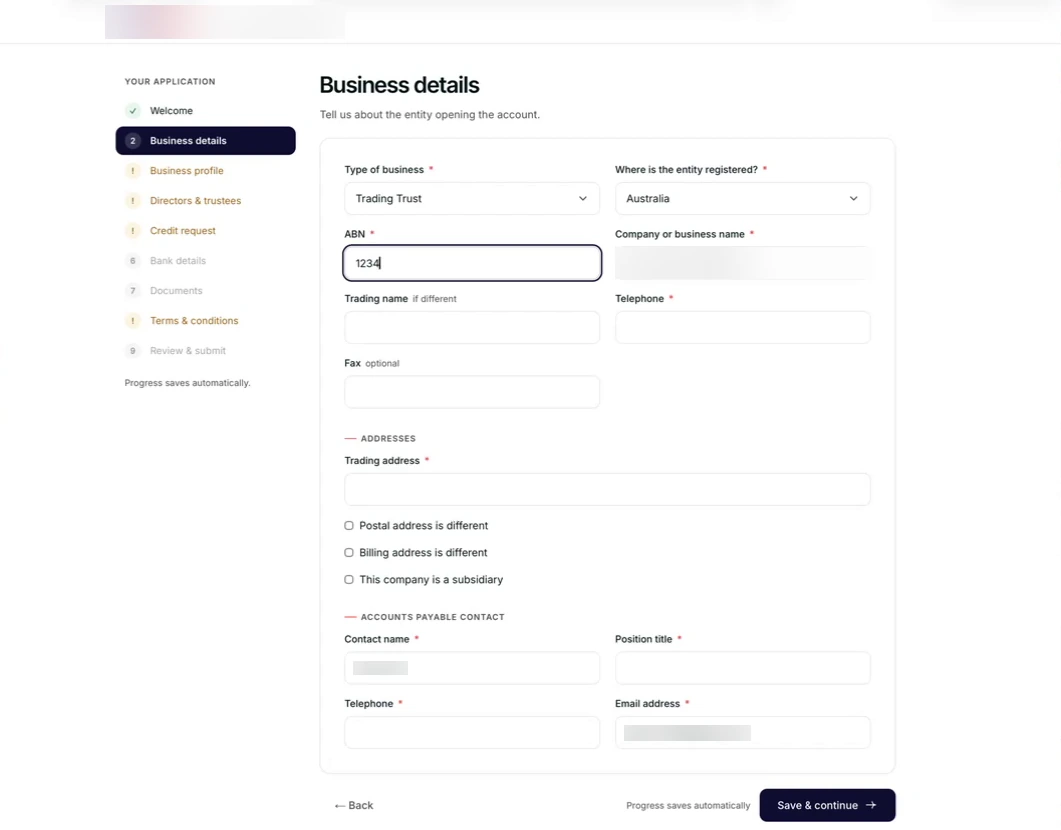
Task: Select the Business details step
Action: 205,141
